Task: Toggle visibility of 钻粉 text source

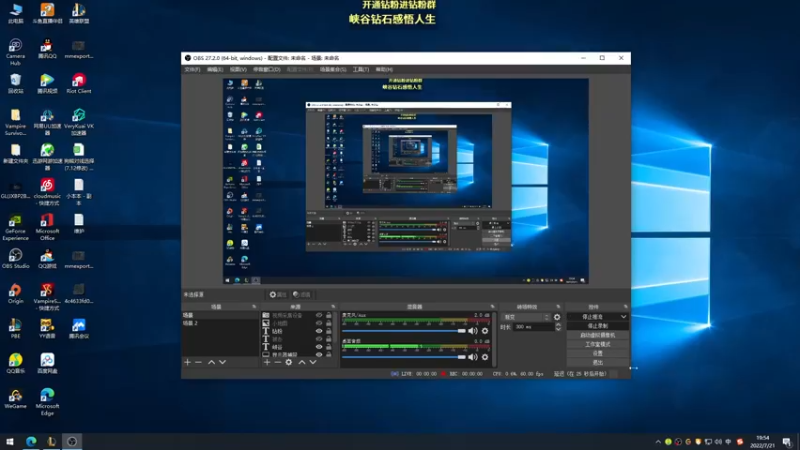Action: point(319,331)
